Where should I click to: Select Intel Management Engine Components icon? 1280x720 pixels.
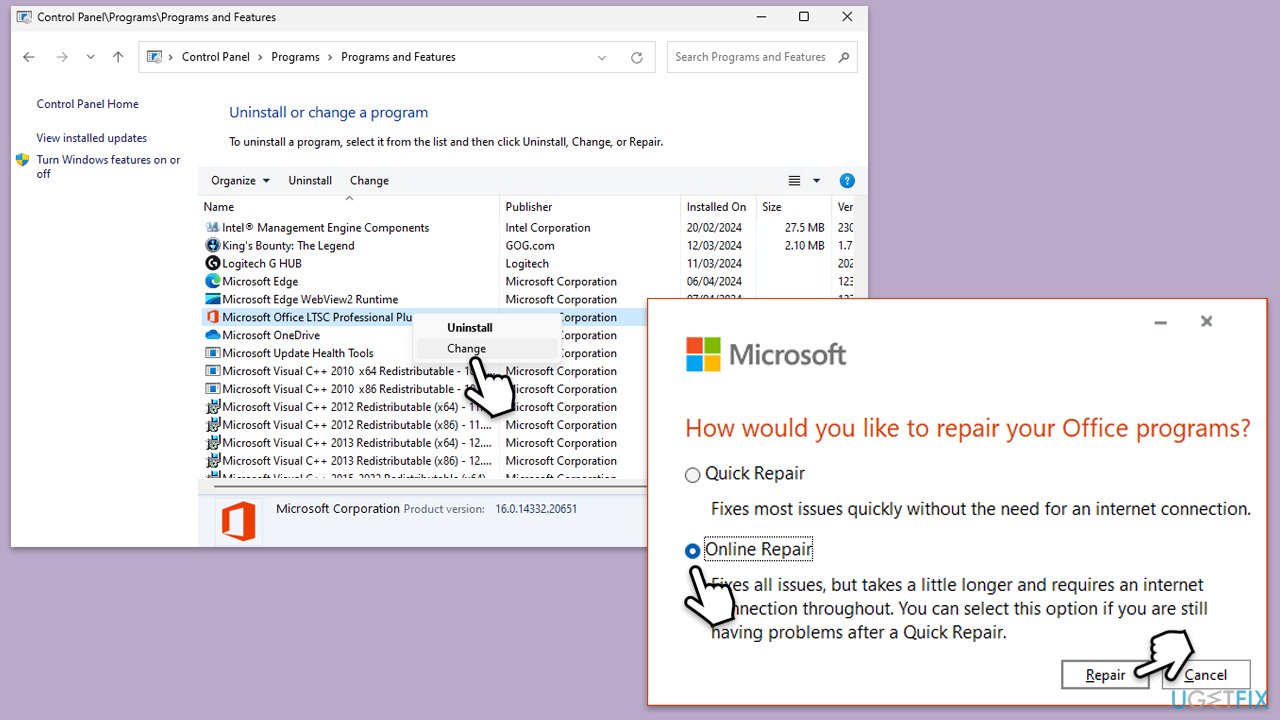212,228
